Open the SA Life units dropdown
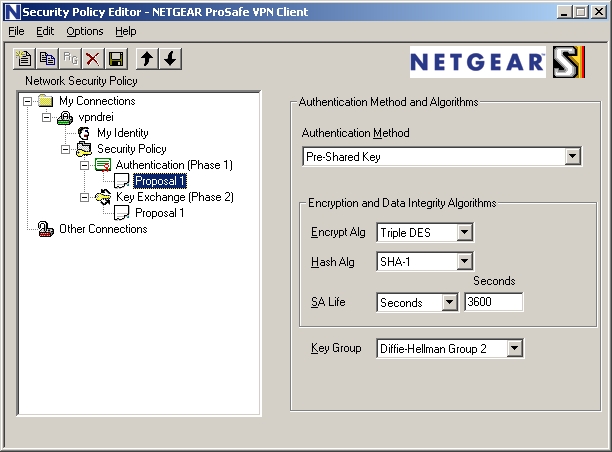Viewport: 612px width, 452px height. tap(449, 302)
